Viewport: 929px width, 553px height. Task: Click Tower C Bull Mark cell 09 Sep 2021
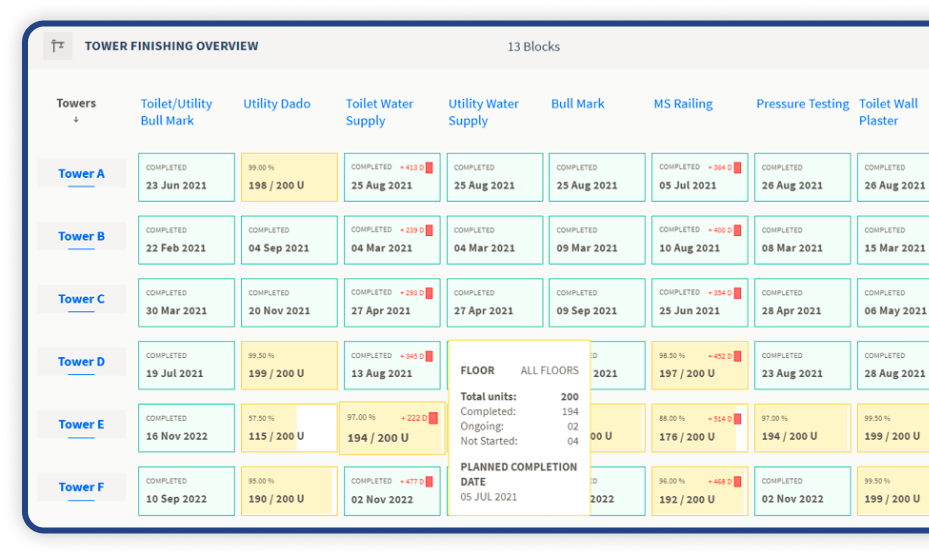[597, 303]
